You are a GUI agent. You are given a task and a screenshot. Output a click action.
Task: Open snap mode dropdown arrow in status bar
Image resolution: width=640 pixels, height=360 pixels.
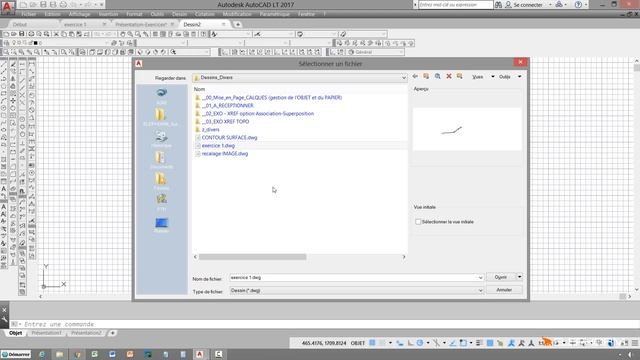pos(391,343)
